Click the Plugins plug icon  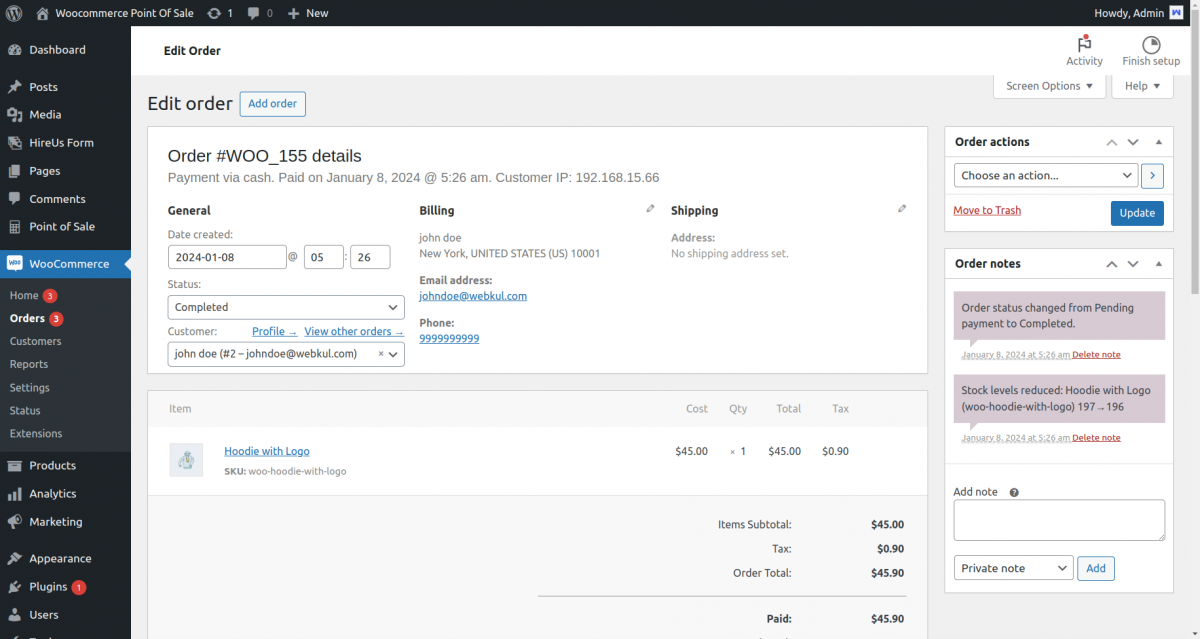(15, 587)
